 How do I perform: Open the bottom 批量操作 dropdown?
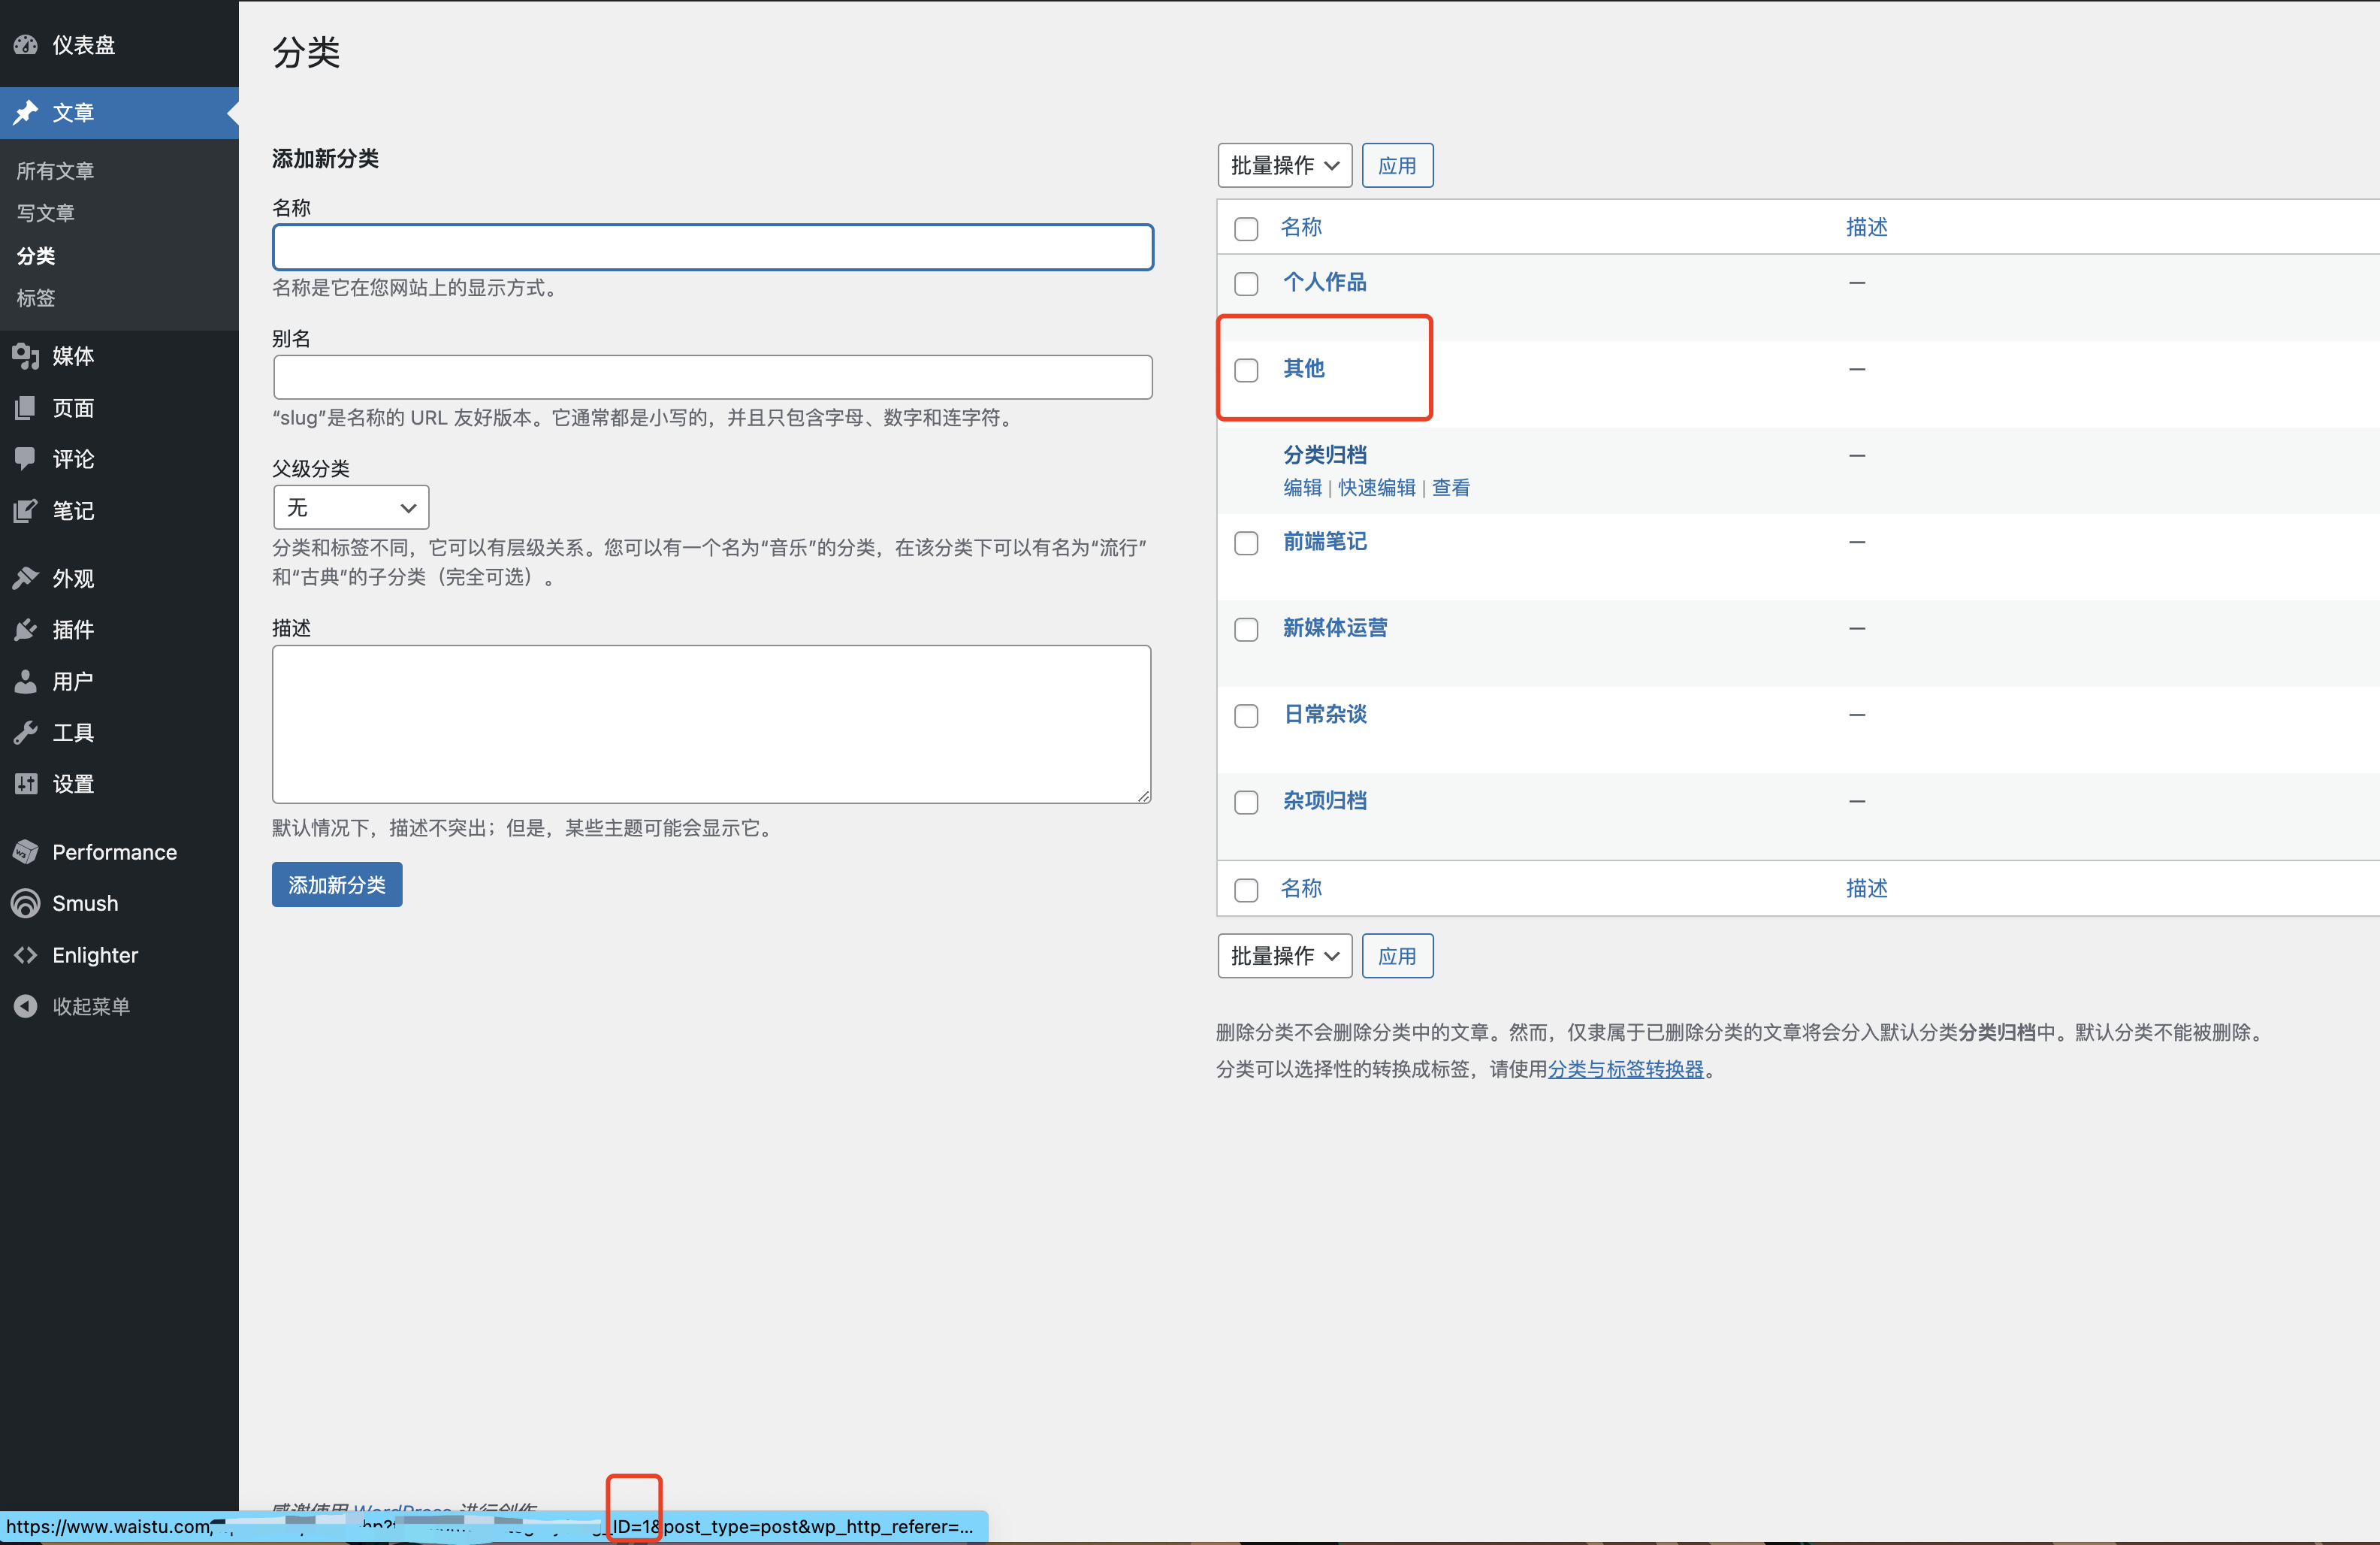point(1284,956)
